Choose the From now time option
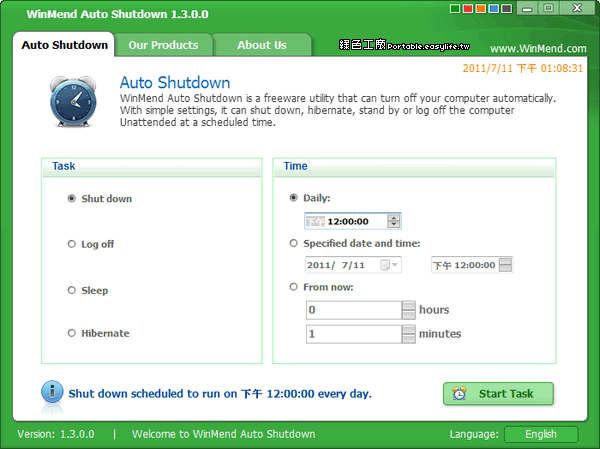This screenshot has width=600, height=449. click(321, 287)
